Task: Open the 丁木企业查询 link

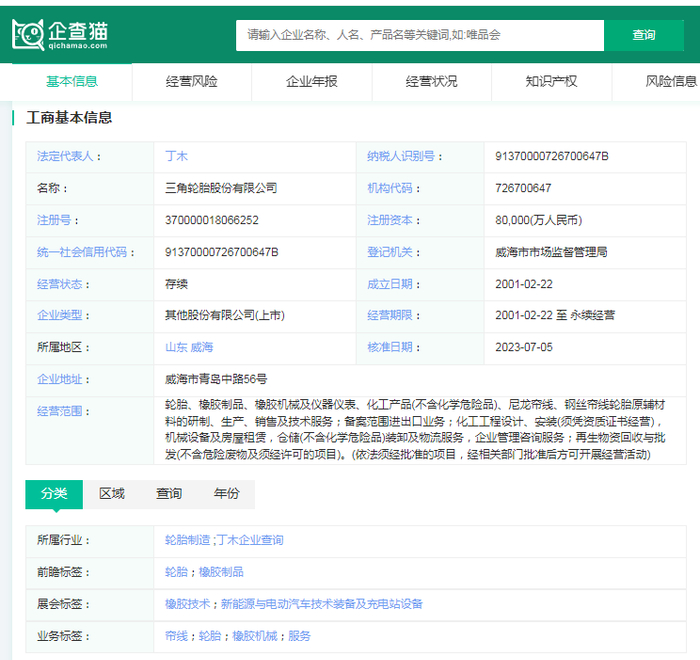Action: coord(250,540)
